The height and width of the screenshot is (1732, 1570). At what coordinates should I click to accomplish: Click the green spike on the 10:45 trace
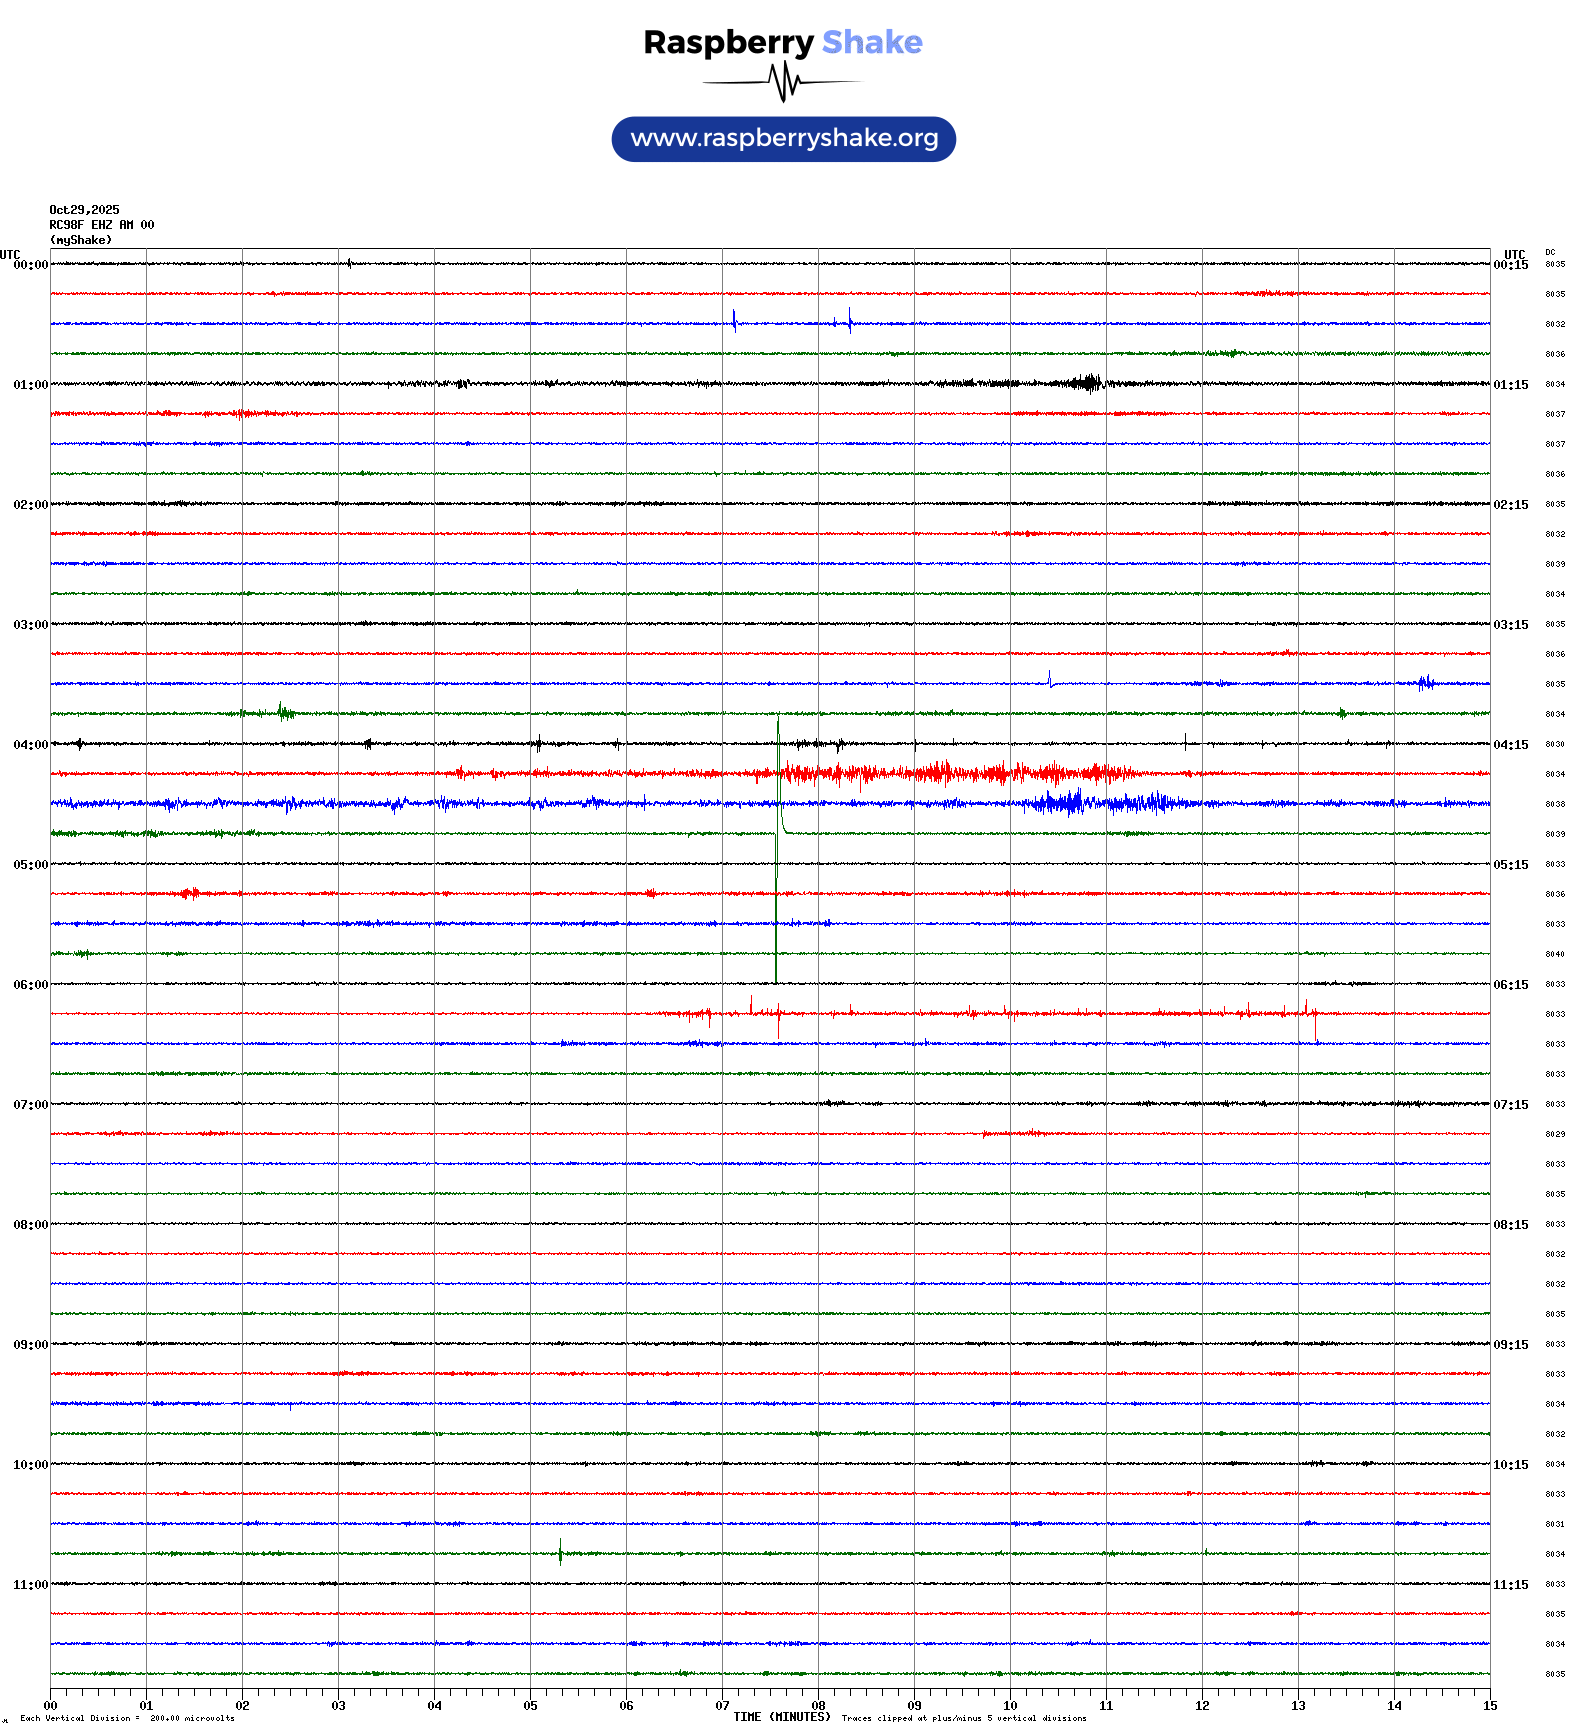coord(560,1552)
